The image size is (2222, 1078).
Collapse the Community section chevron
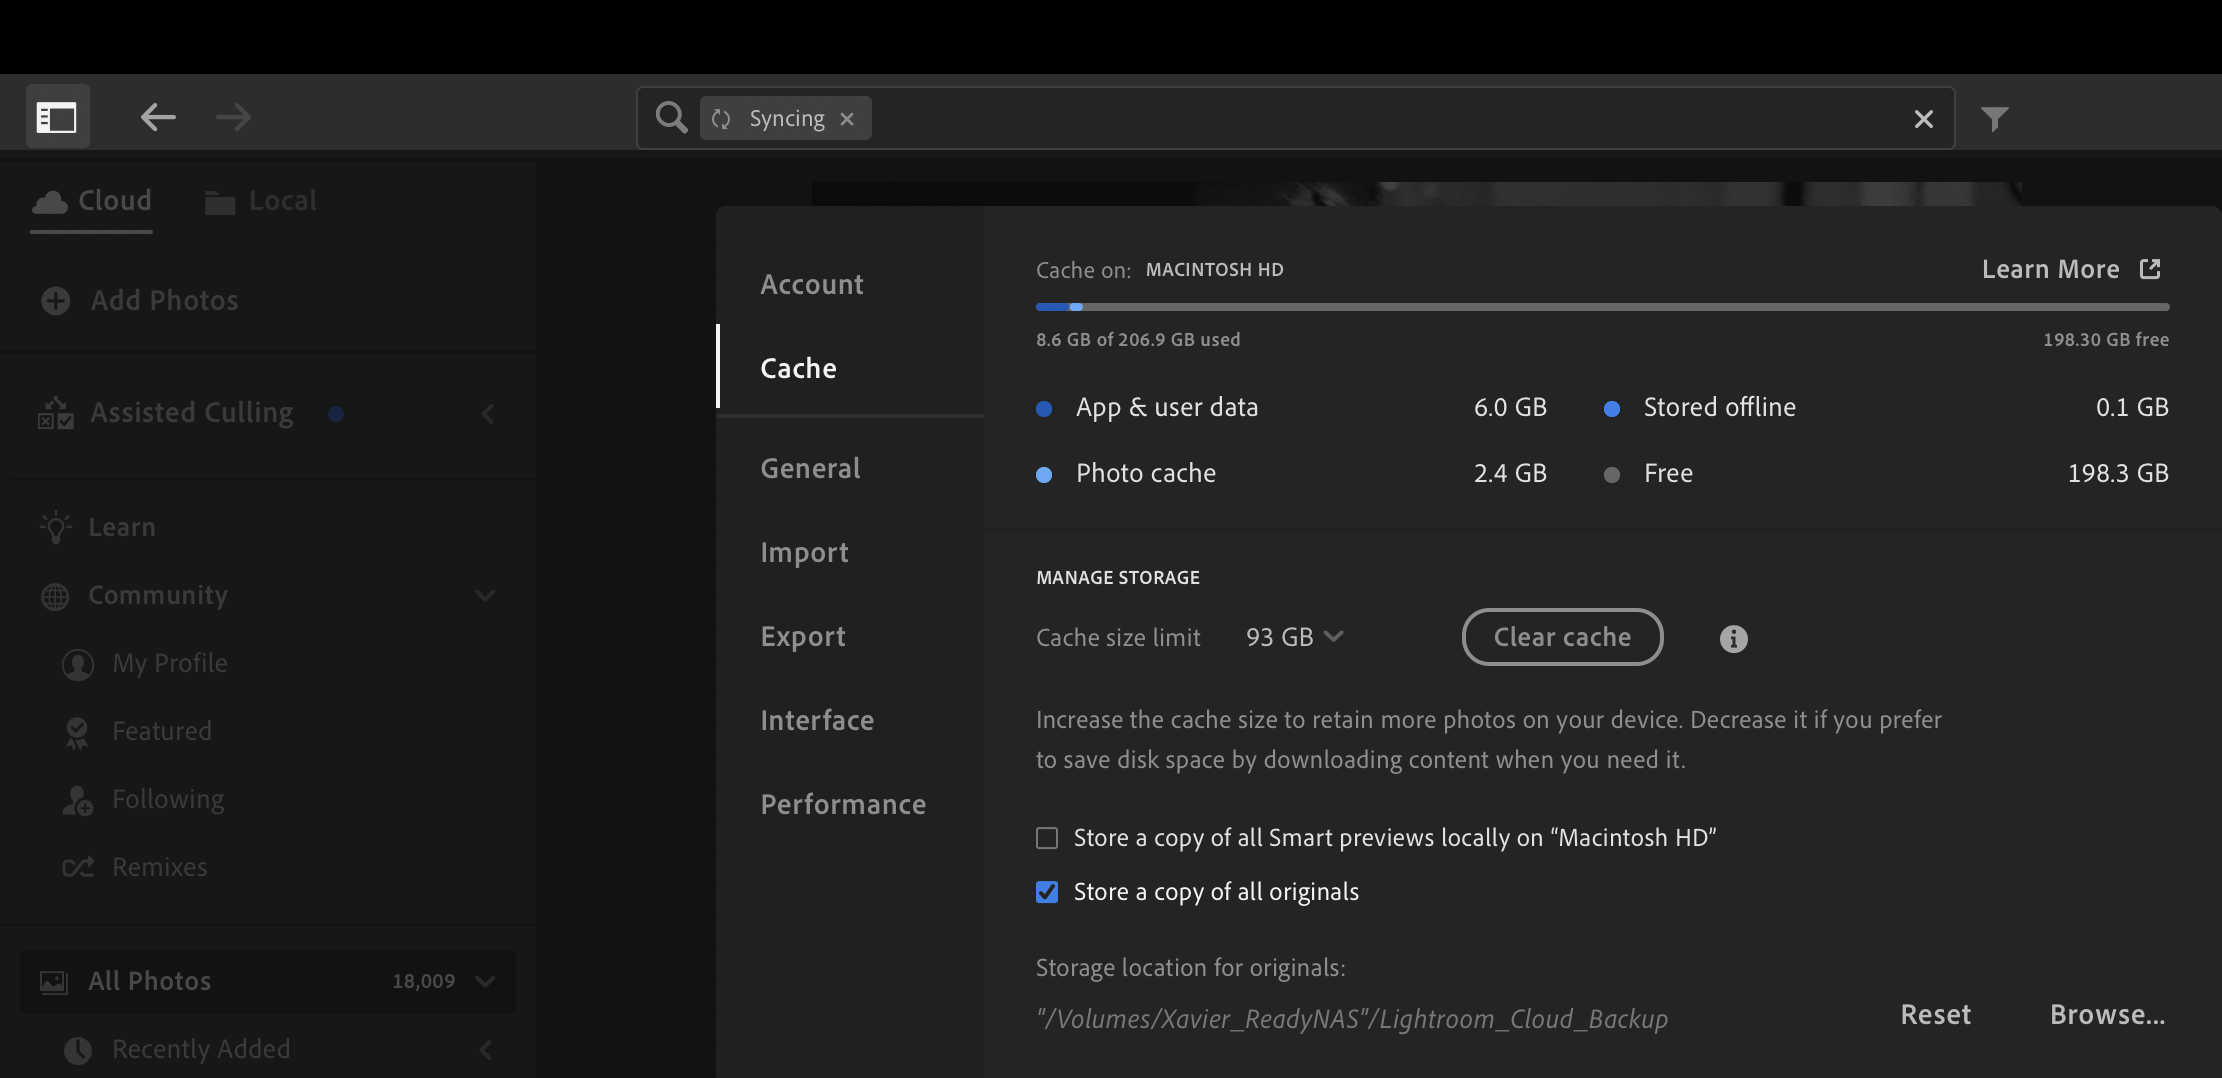pos(485,596)
